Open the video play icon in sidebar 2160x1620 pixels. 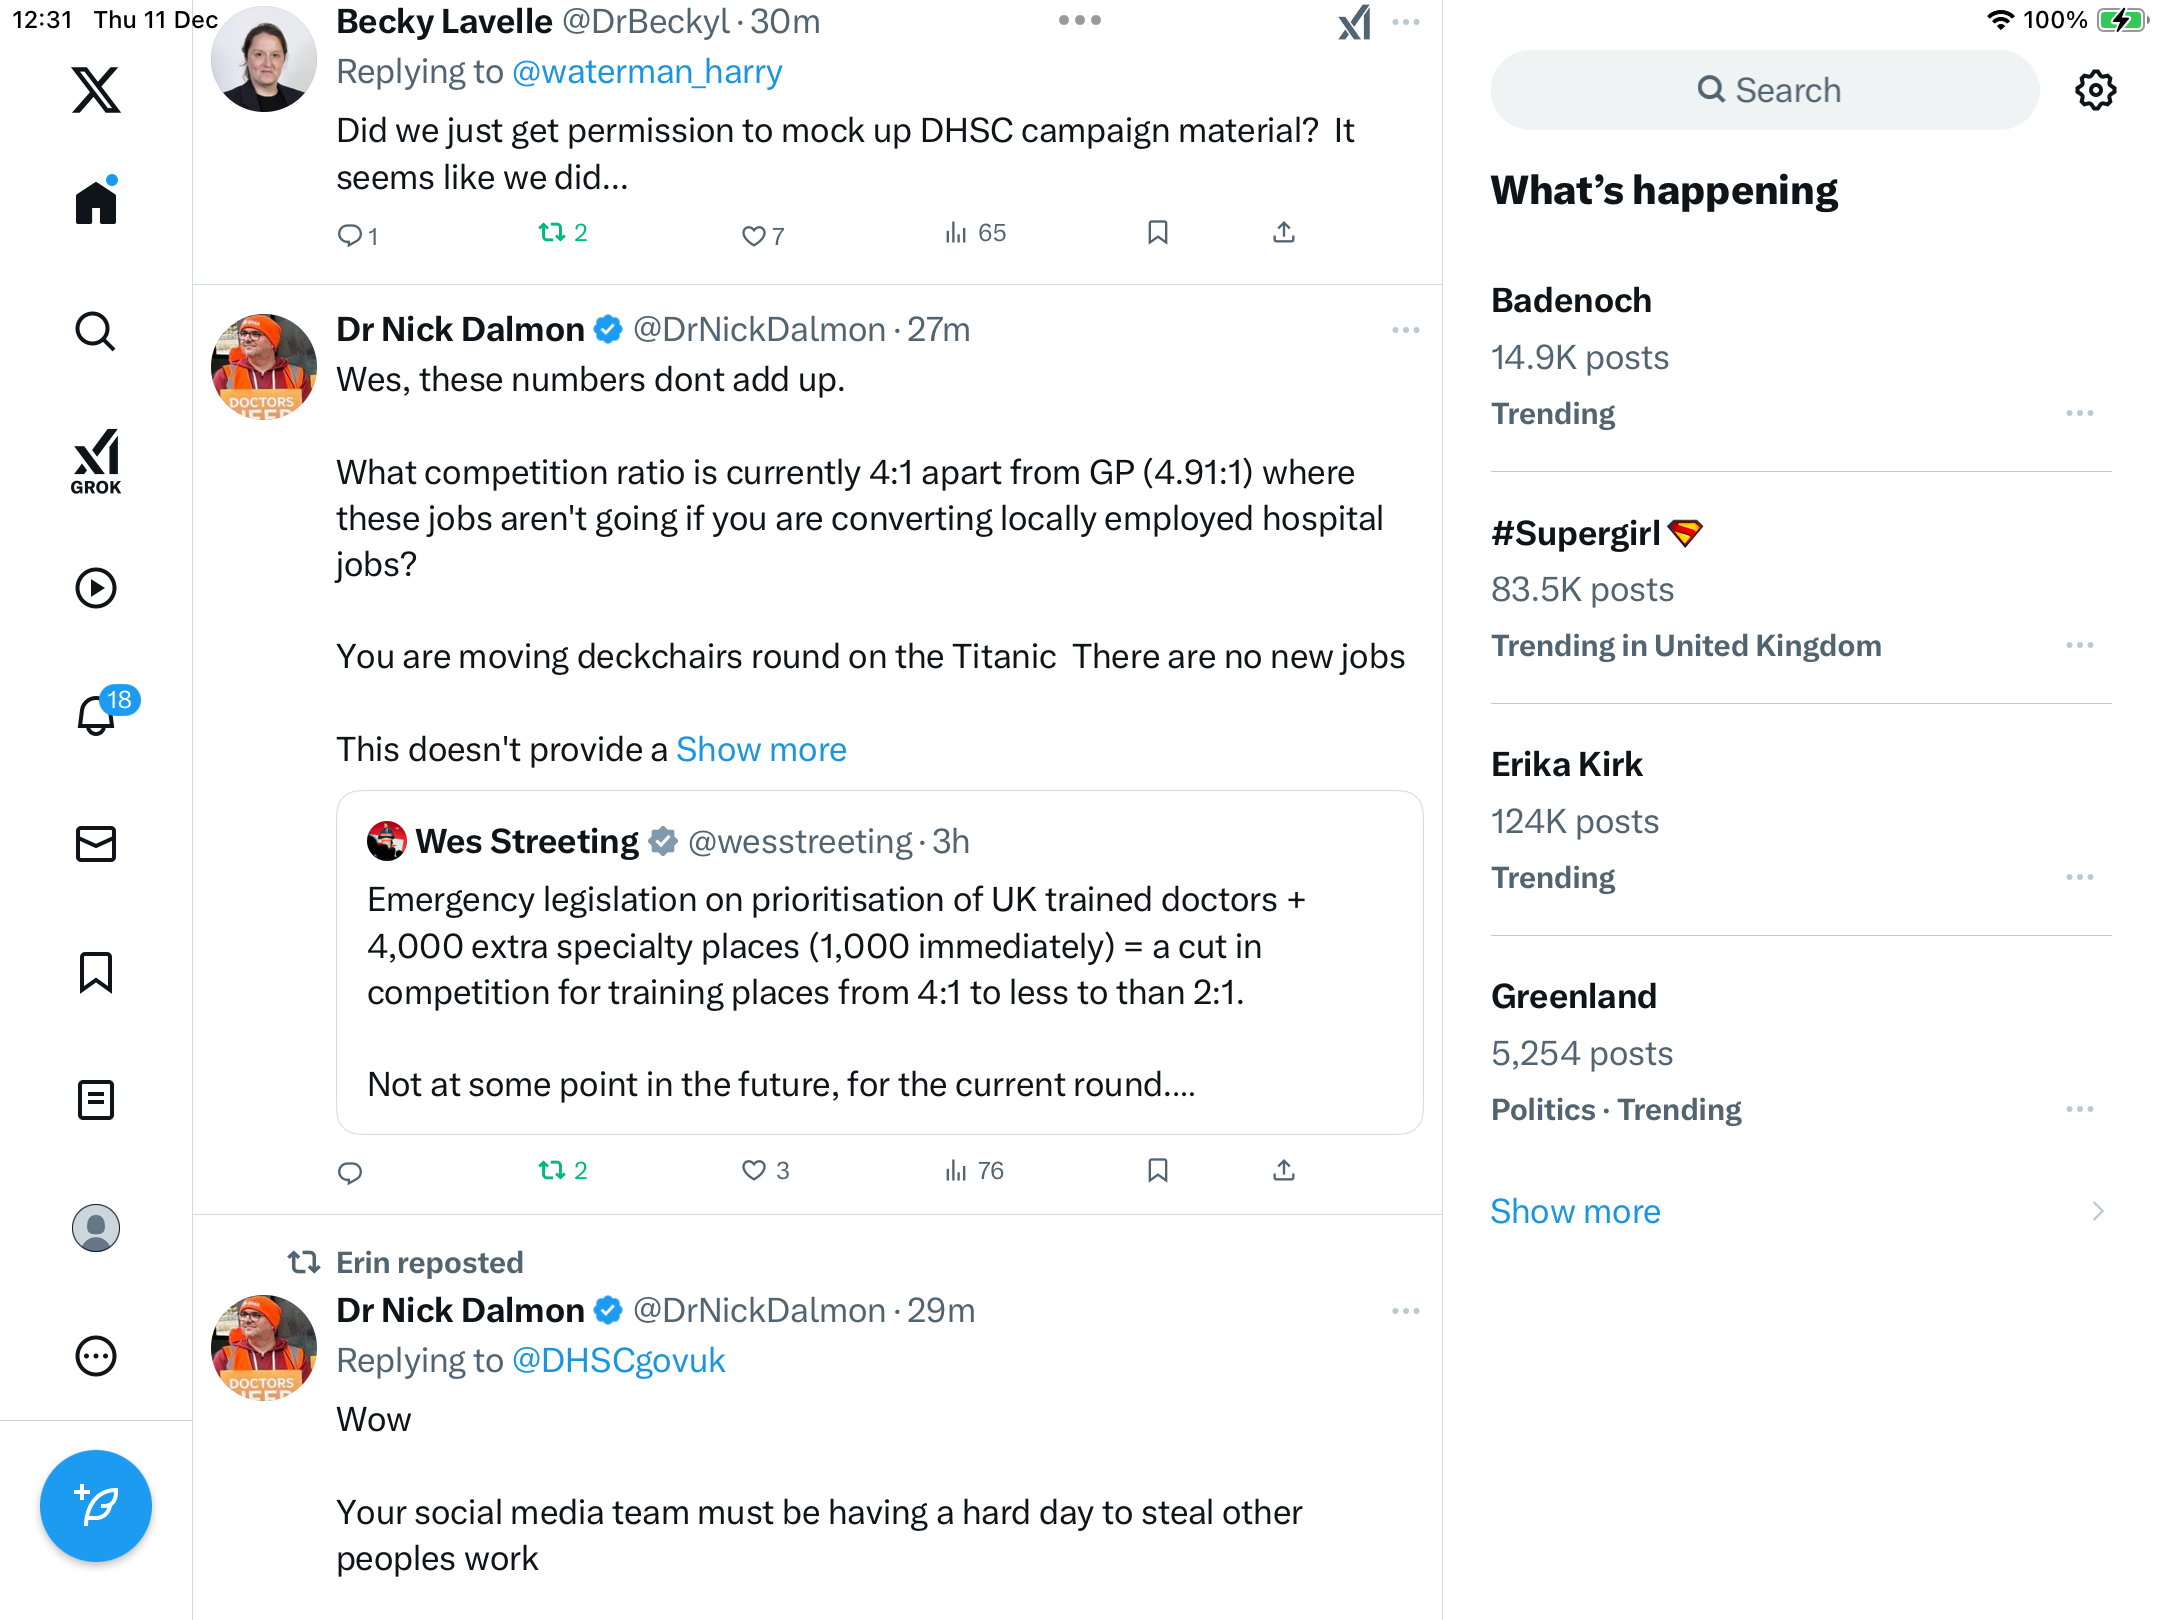(x=96, y=588)
